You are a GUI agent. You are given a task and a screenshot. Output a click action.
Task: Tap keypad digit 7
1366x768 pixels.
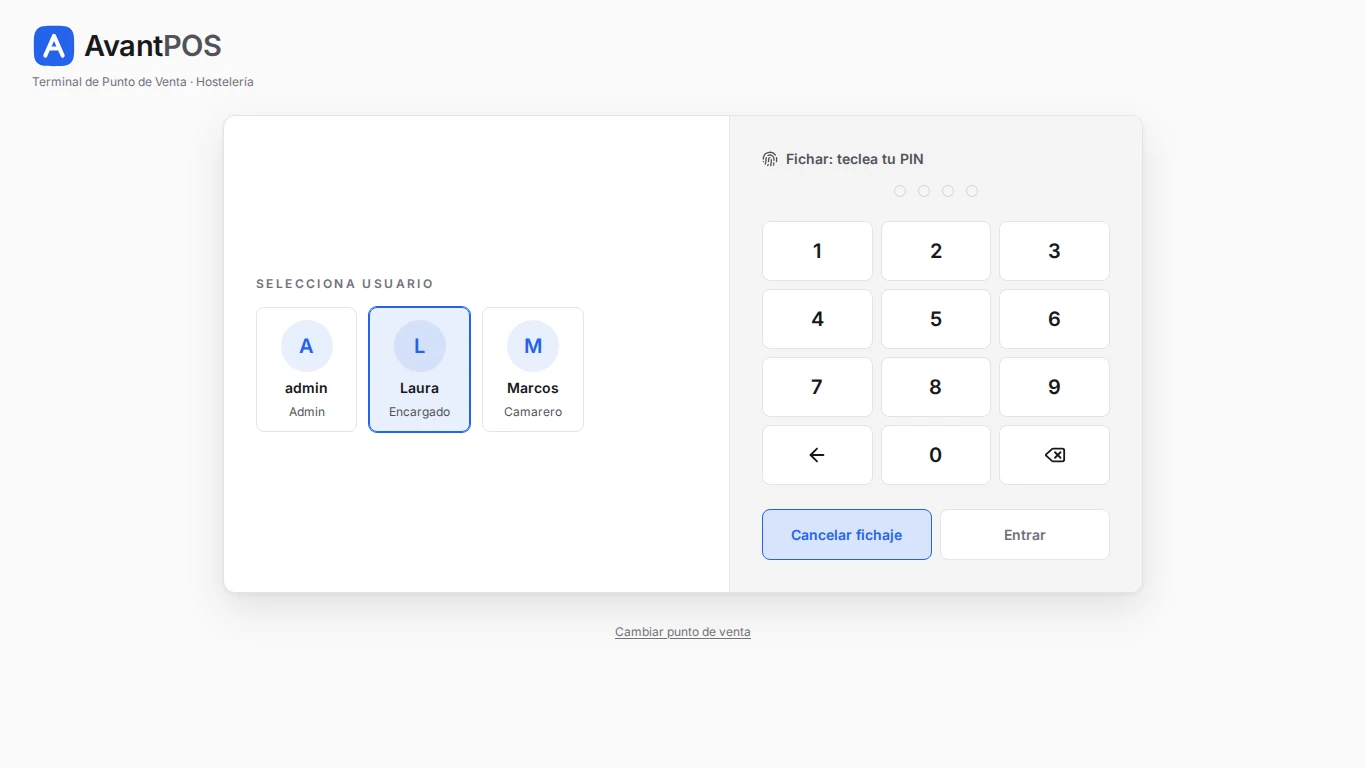[x=817, y=387]
